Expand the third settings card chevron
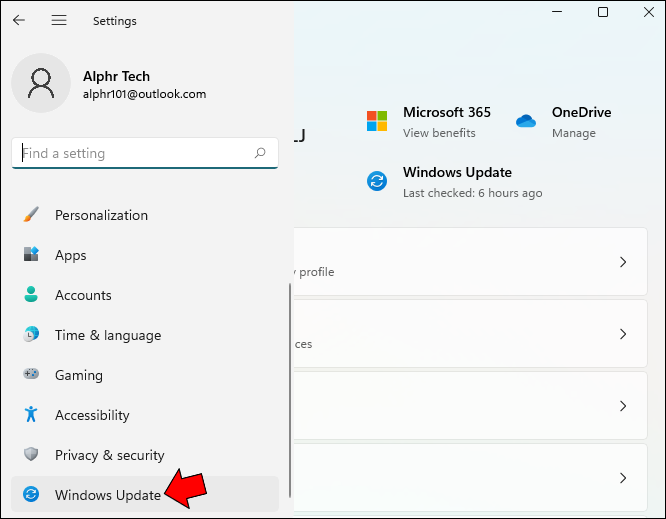The width and height of the screenshot is (666, 519). (x=623, y=406)
